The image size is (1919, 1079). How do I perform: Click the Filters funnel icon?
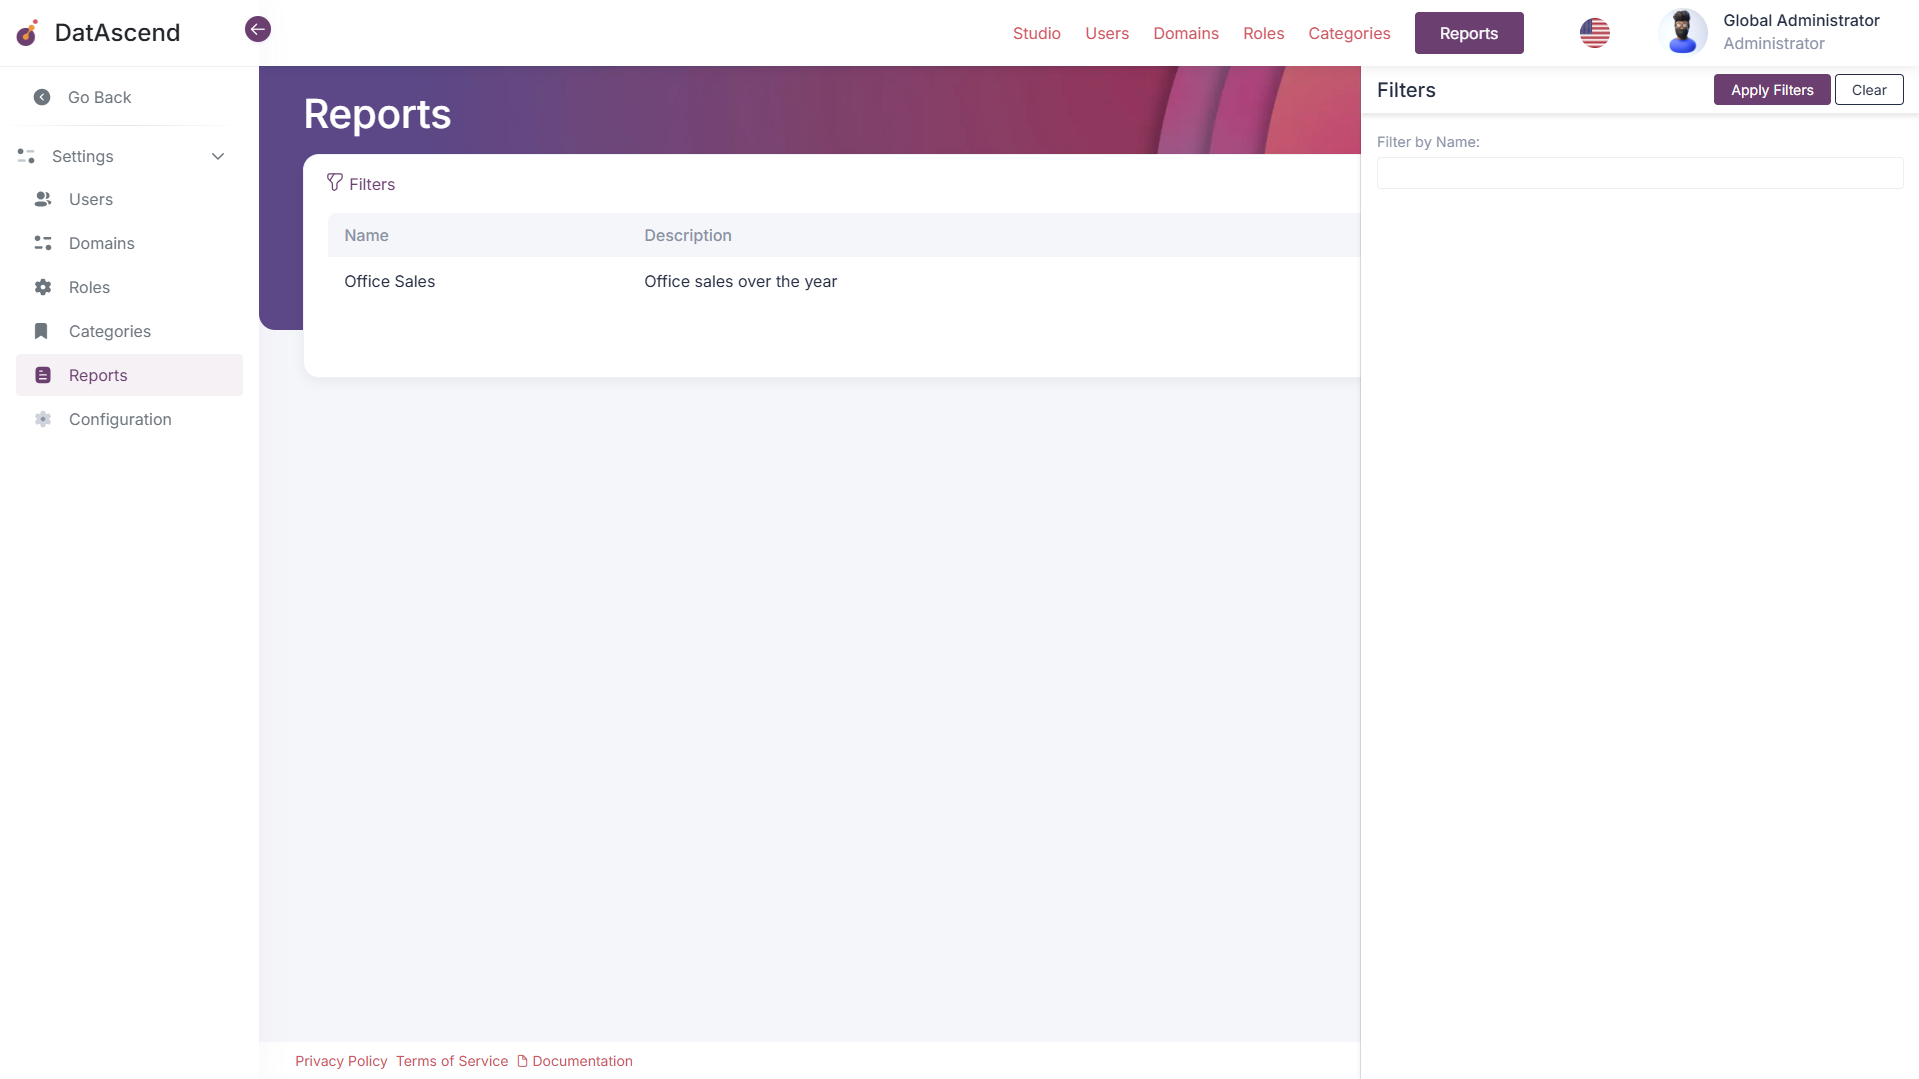(334, 183)
